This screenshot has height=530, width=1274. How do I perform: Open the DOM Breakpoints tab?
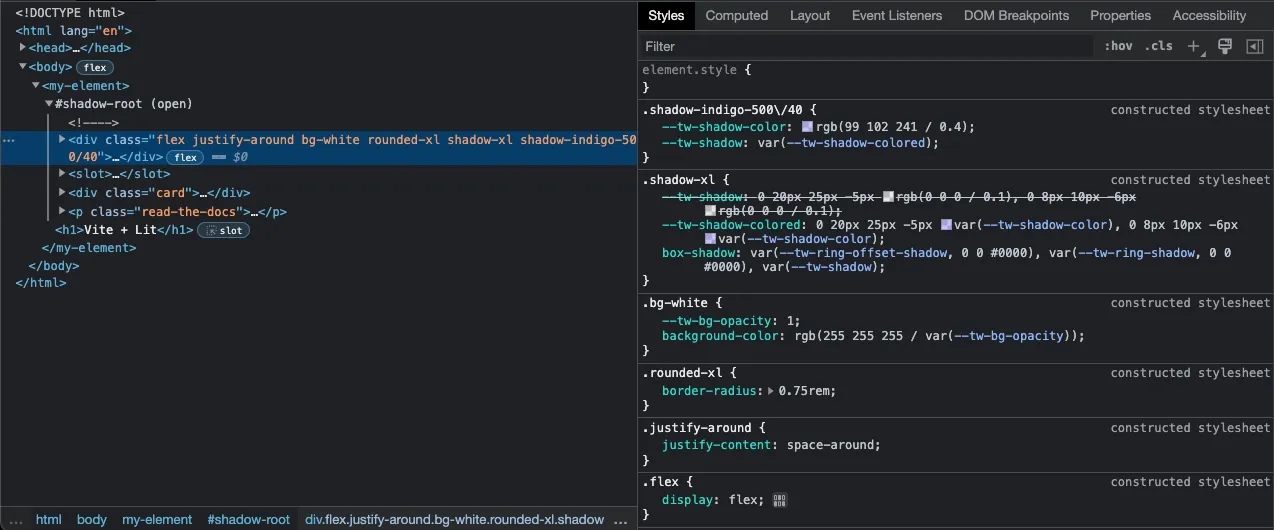(1016, 15)
